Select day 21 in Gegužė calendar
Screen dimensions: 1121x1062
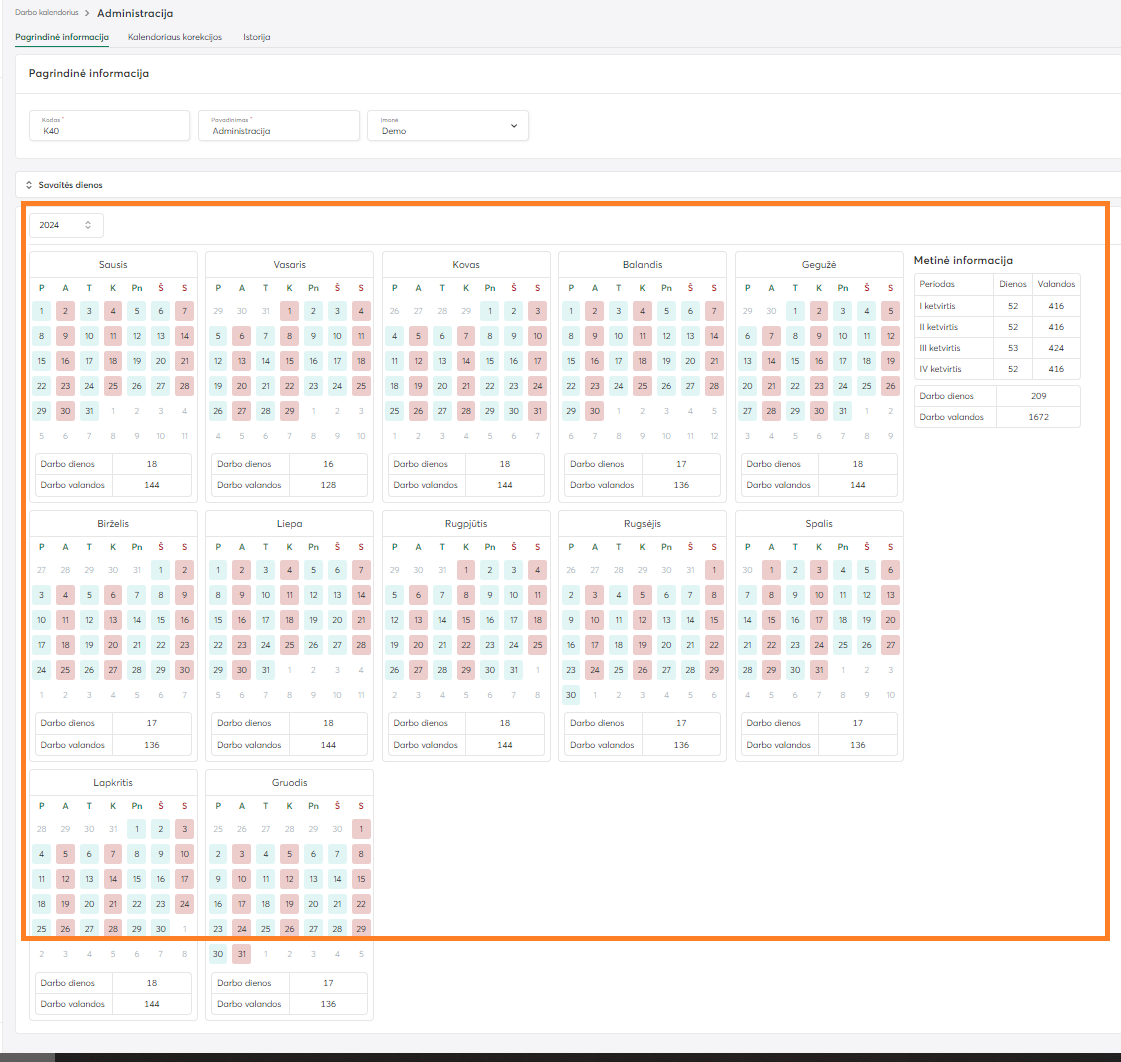771,386
